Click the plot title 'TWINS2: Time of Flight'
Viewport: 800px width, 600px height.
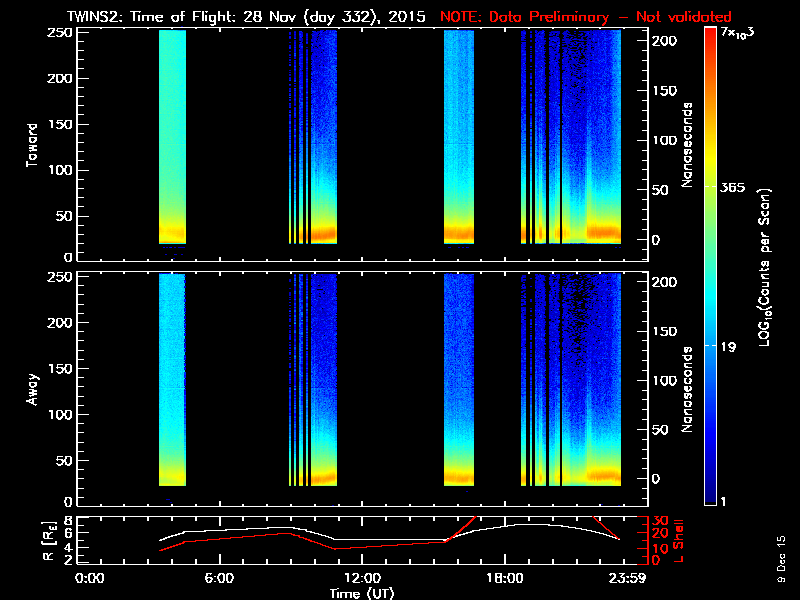pyautogui.click(x=180, y=17)
